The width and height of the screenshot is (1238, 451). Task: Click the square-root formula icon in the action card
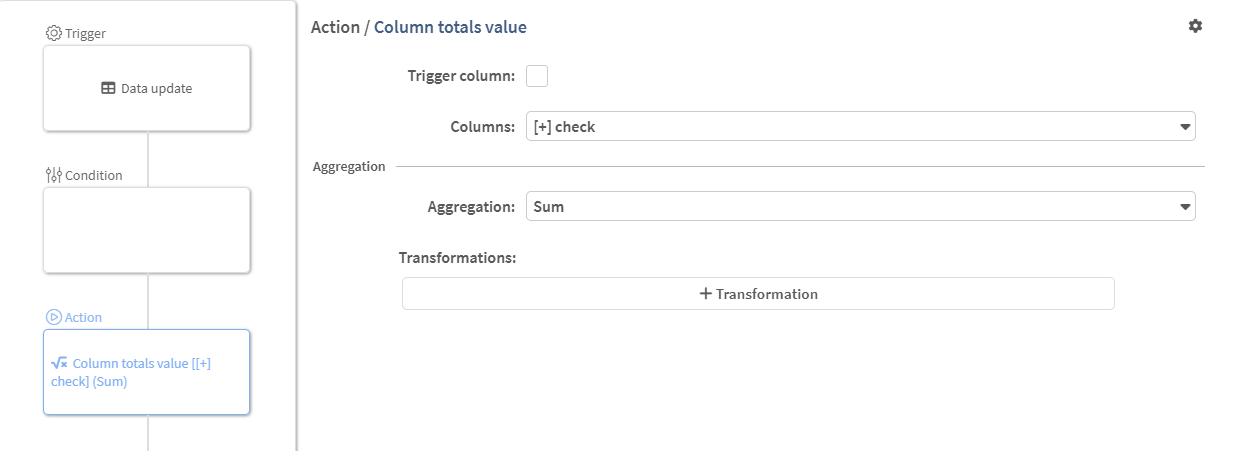pos(59,364)
